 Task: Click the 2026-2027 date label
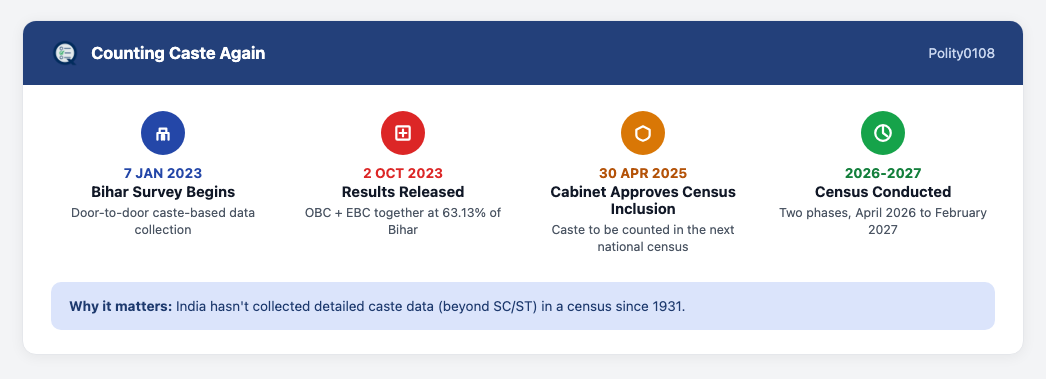coord(883,173)
